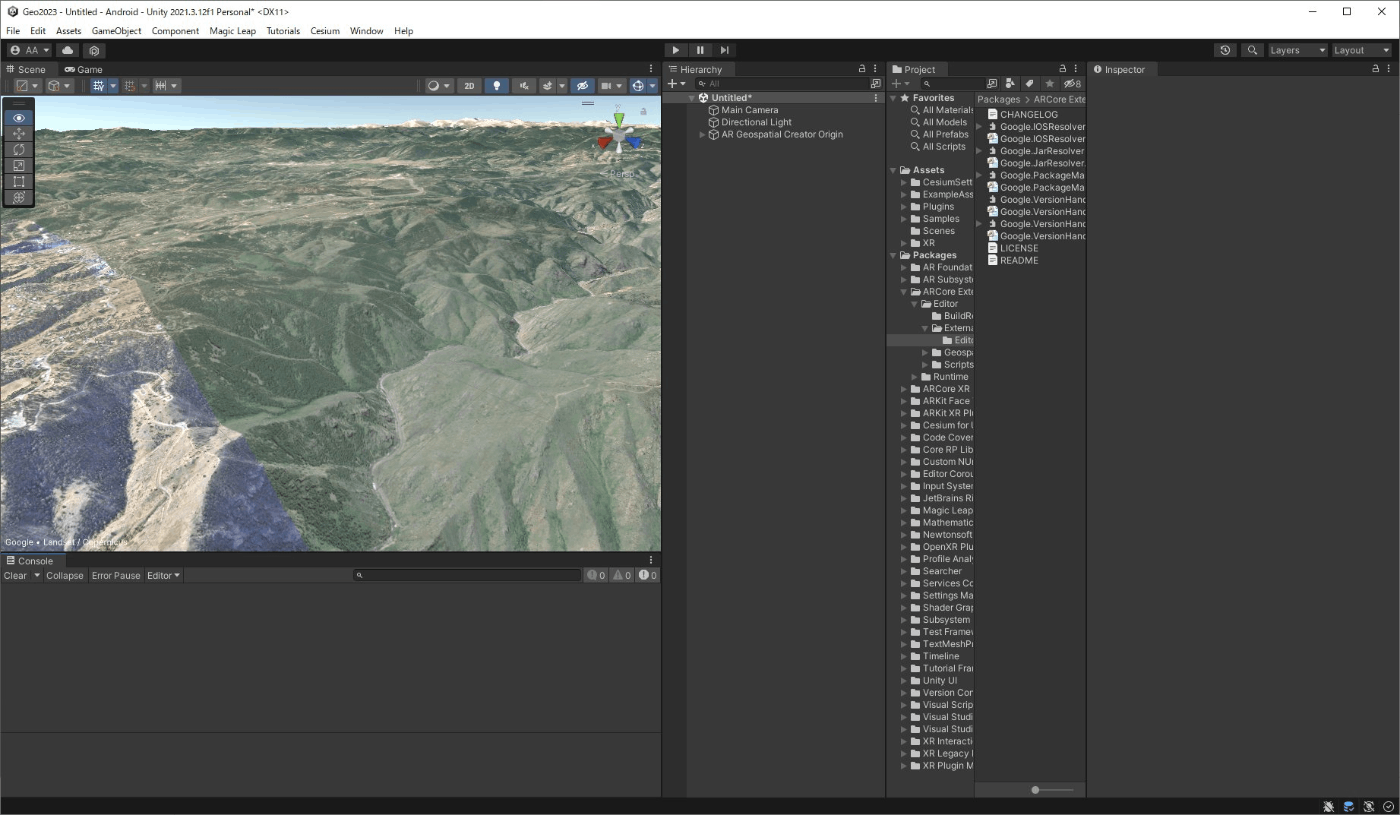Click the Play button
1400x815 pixels.
tap(676, 50)
